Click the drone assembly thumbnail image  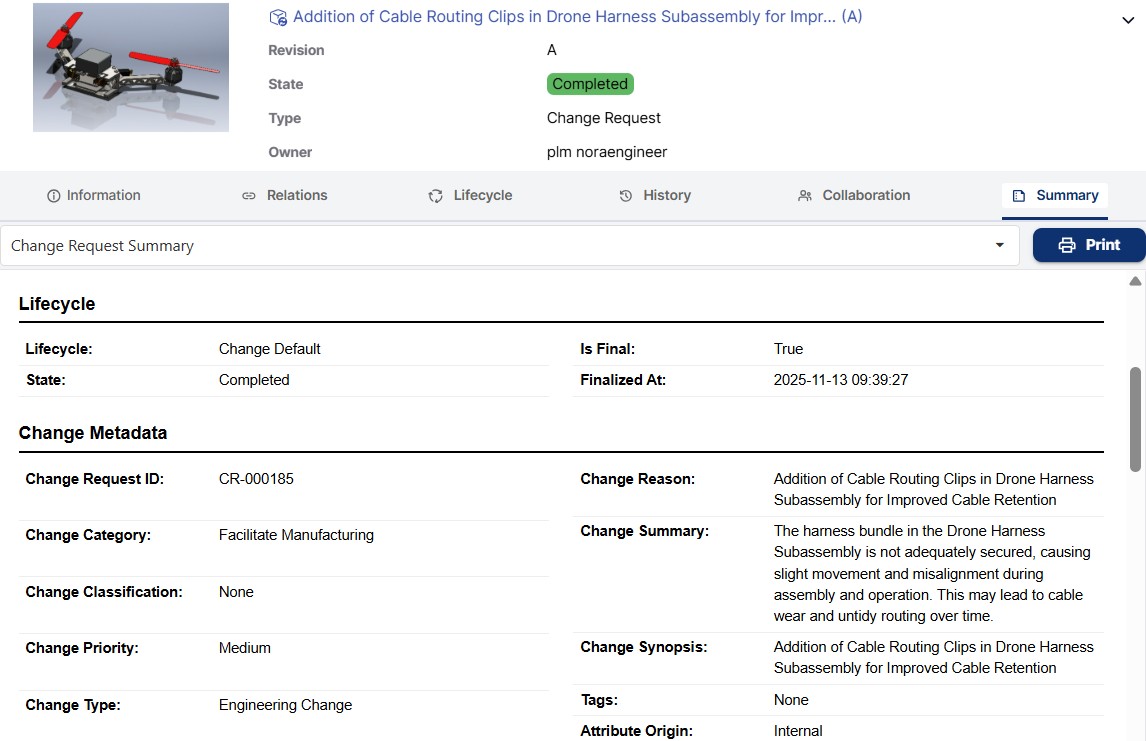pyautogui.click(x=131, y=67)
